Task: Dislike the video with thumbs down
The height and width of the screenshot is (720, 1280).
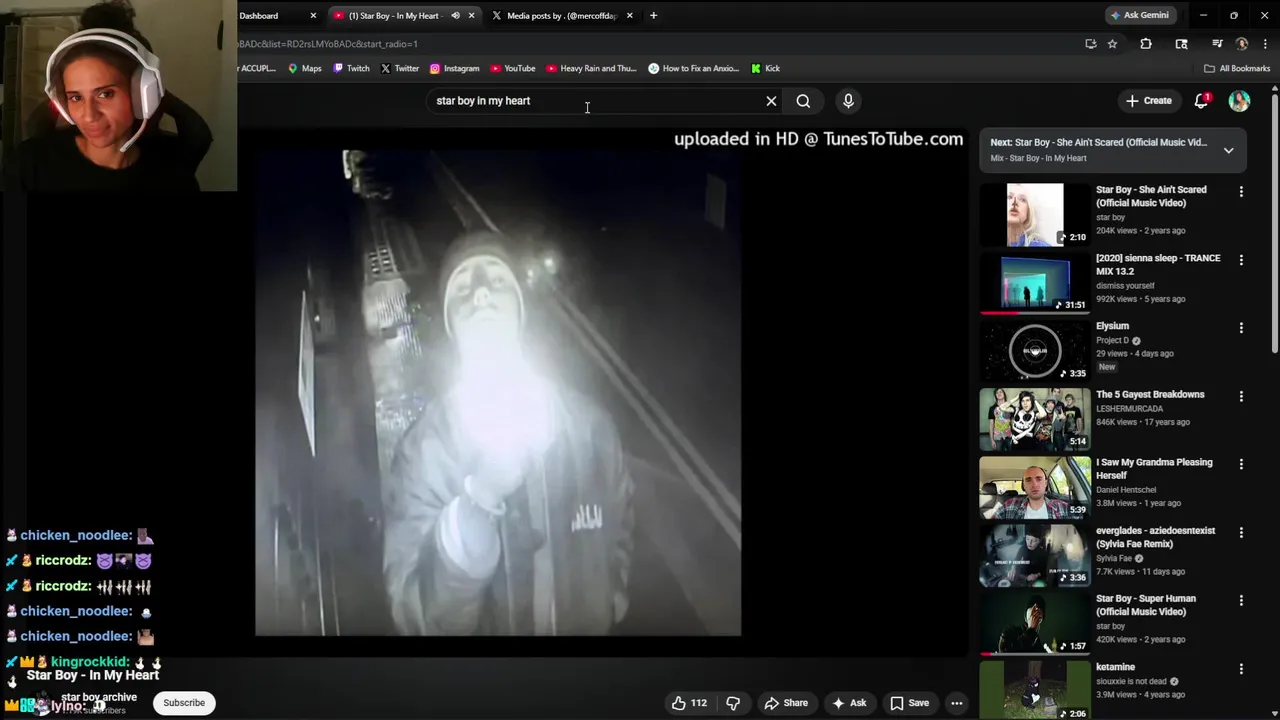Action: 733,703
